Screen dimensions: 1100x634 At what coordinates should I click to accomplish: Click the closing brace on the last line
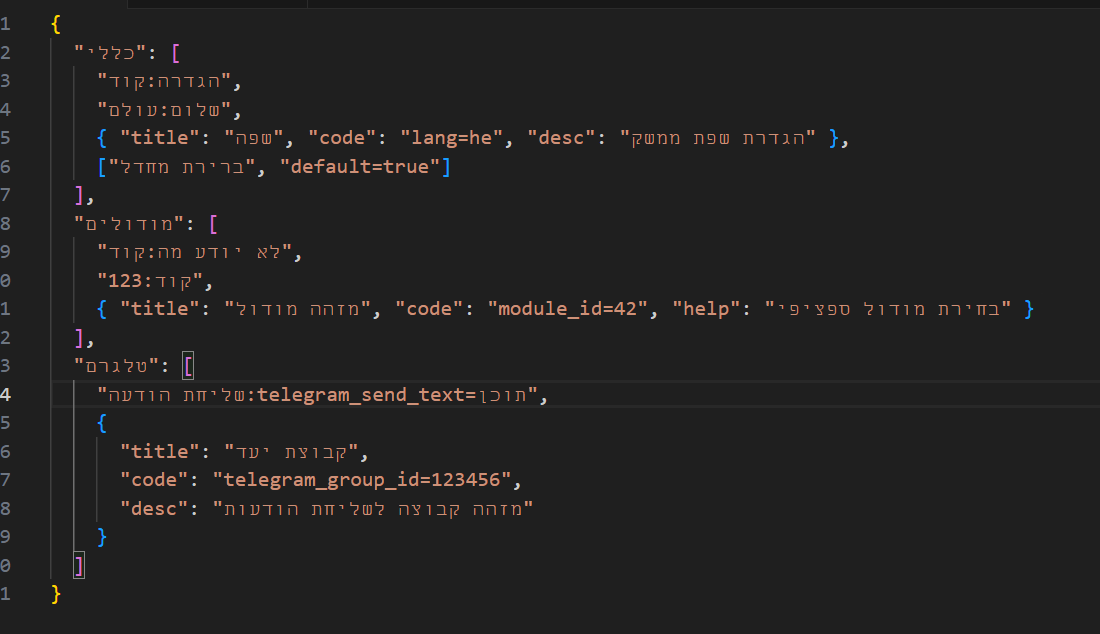(55, 591)
